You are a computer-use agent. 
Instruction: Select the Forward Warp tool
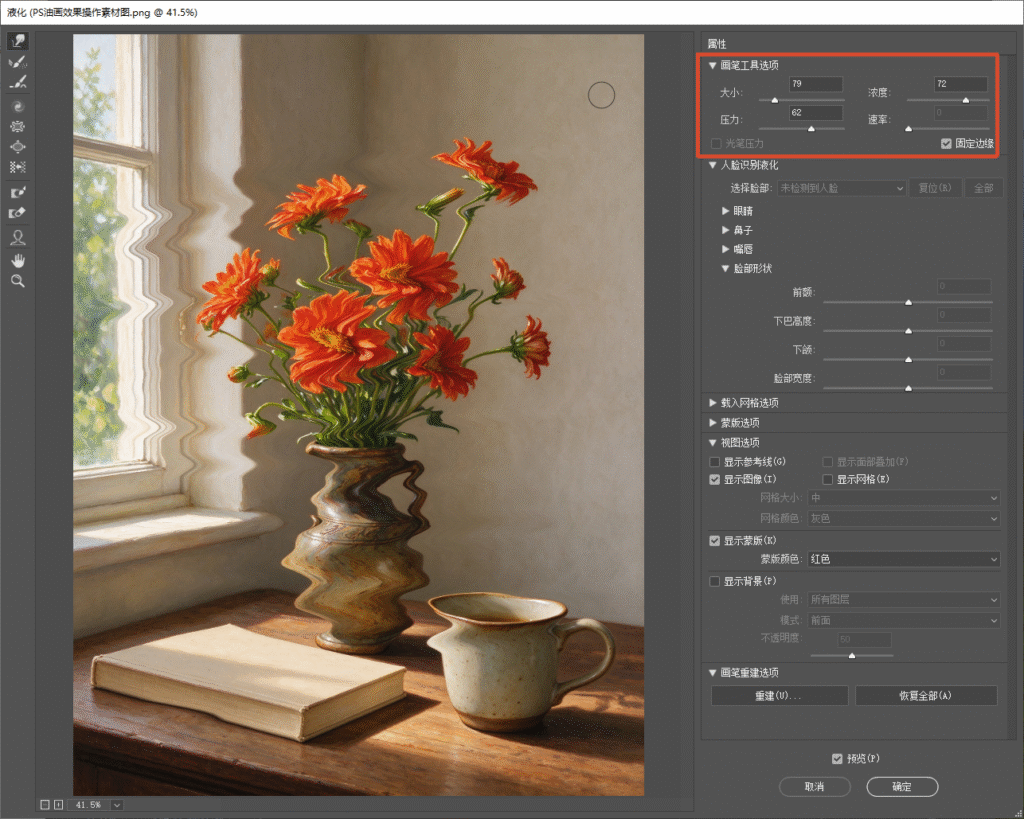(x=18, y=41)
